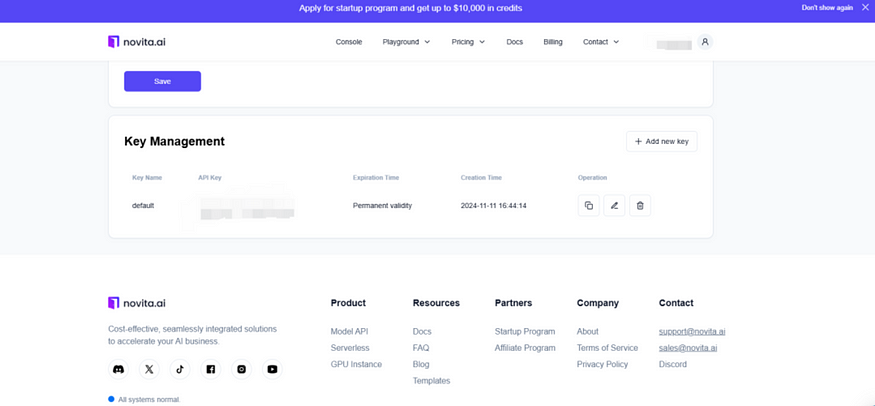
Task: Open the YouTube social icon
Action: pyautogui.click(x=272, y=369)
